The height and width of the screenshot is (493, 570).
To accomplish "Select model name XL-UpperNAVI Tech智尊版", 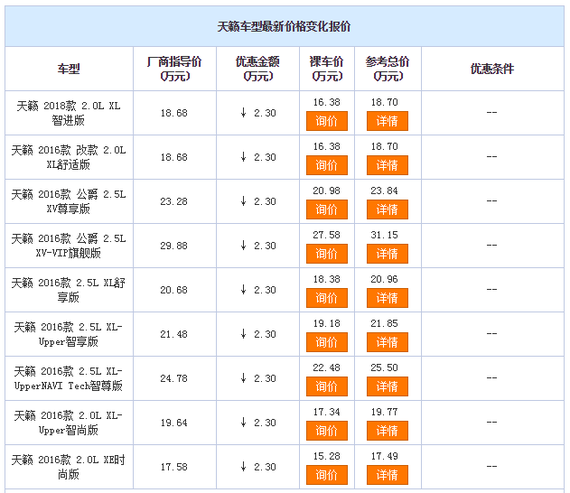I will [68, 378].
